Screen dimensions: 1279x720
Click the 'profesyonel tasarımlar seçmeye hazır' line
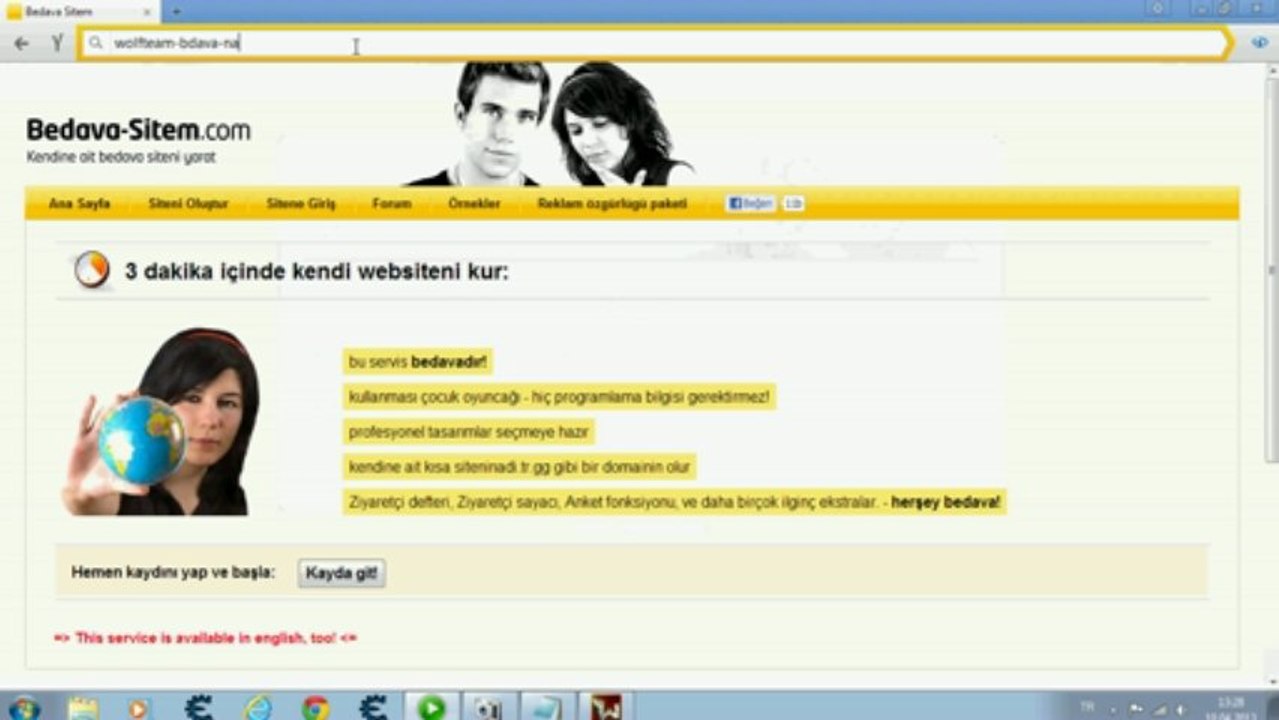[469, 432]
